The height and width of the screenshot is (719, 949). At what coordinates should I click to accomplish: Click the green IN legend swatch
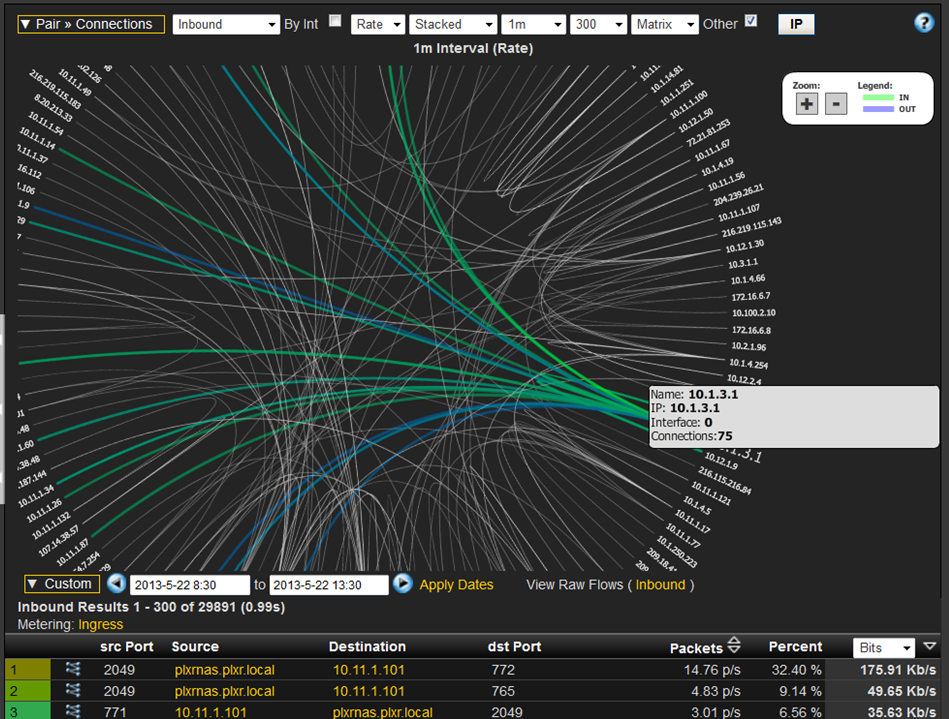click(877, 97)
